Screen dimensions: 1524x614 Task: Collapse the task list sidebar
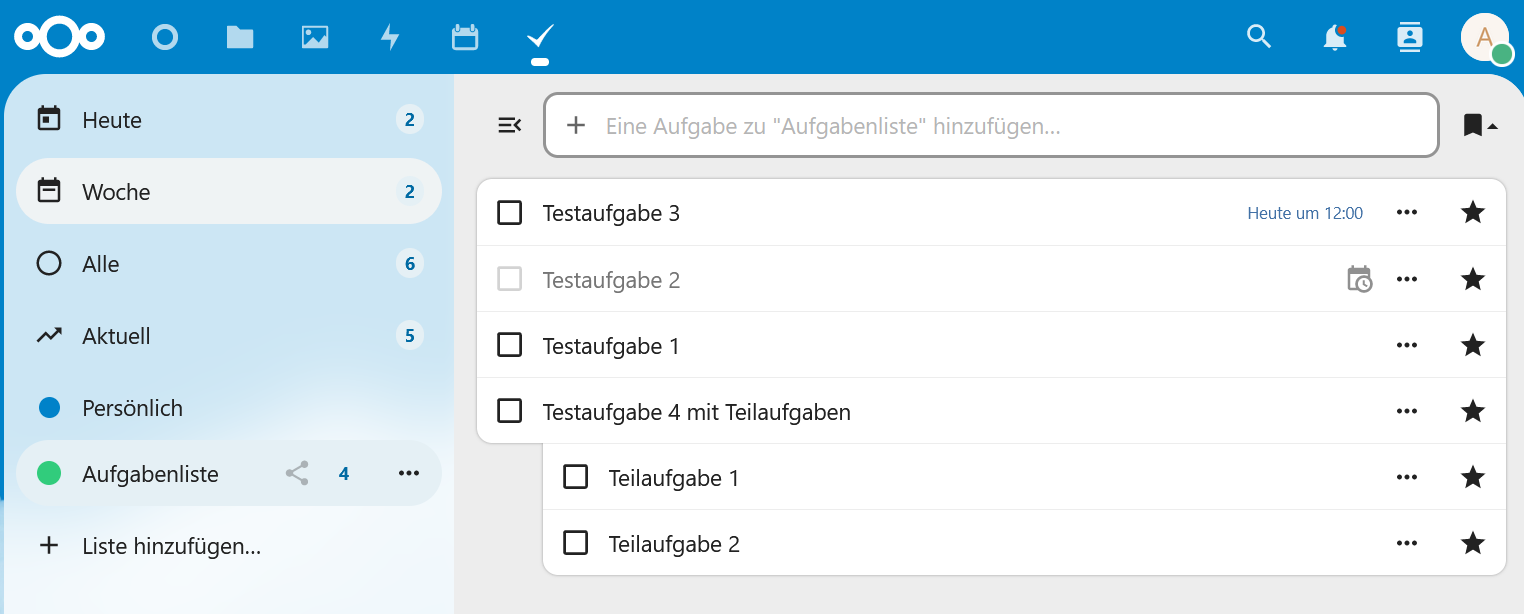510,124
